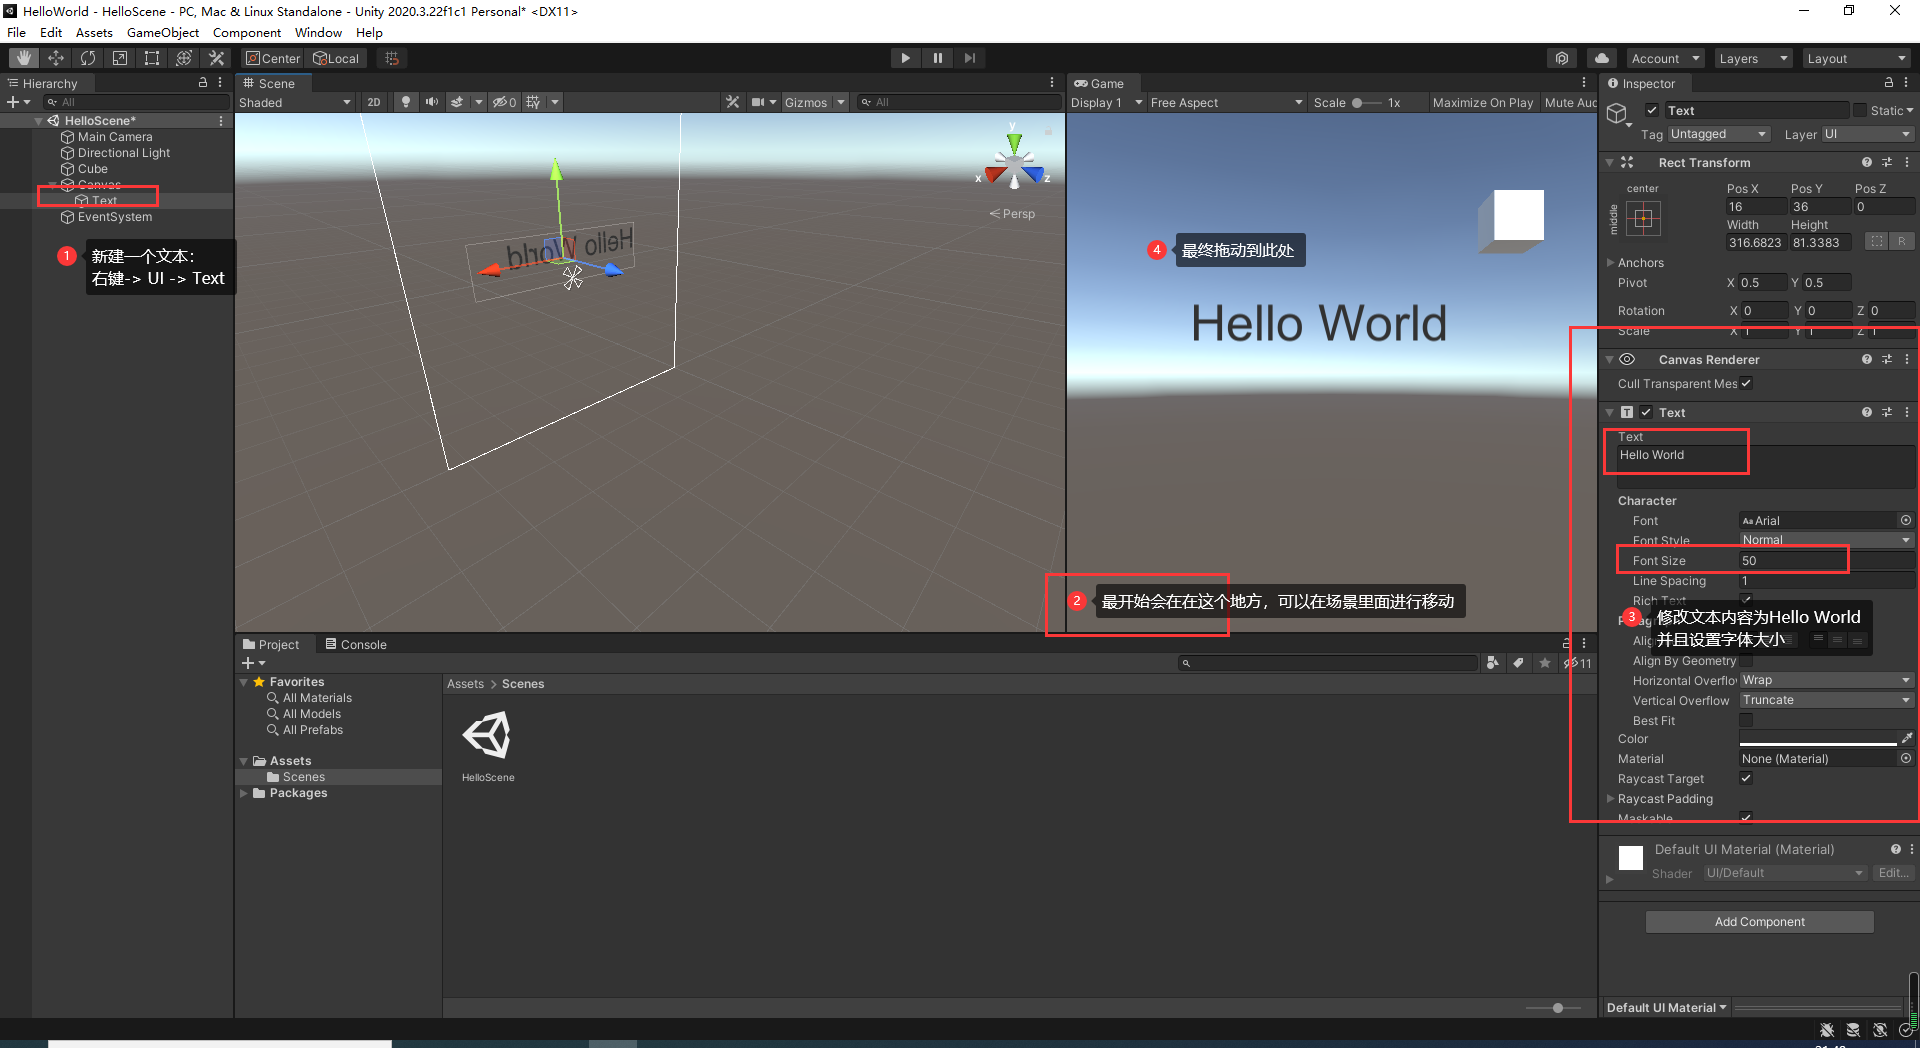This screenshot has width=1920, height=1048.
Task: Open the Shaded draw mode dropdown
Action: click(x=295, y=102)
